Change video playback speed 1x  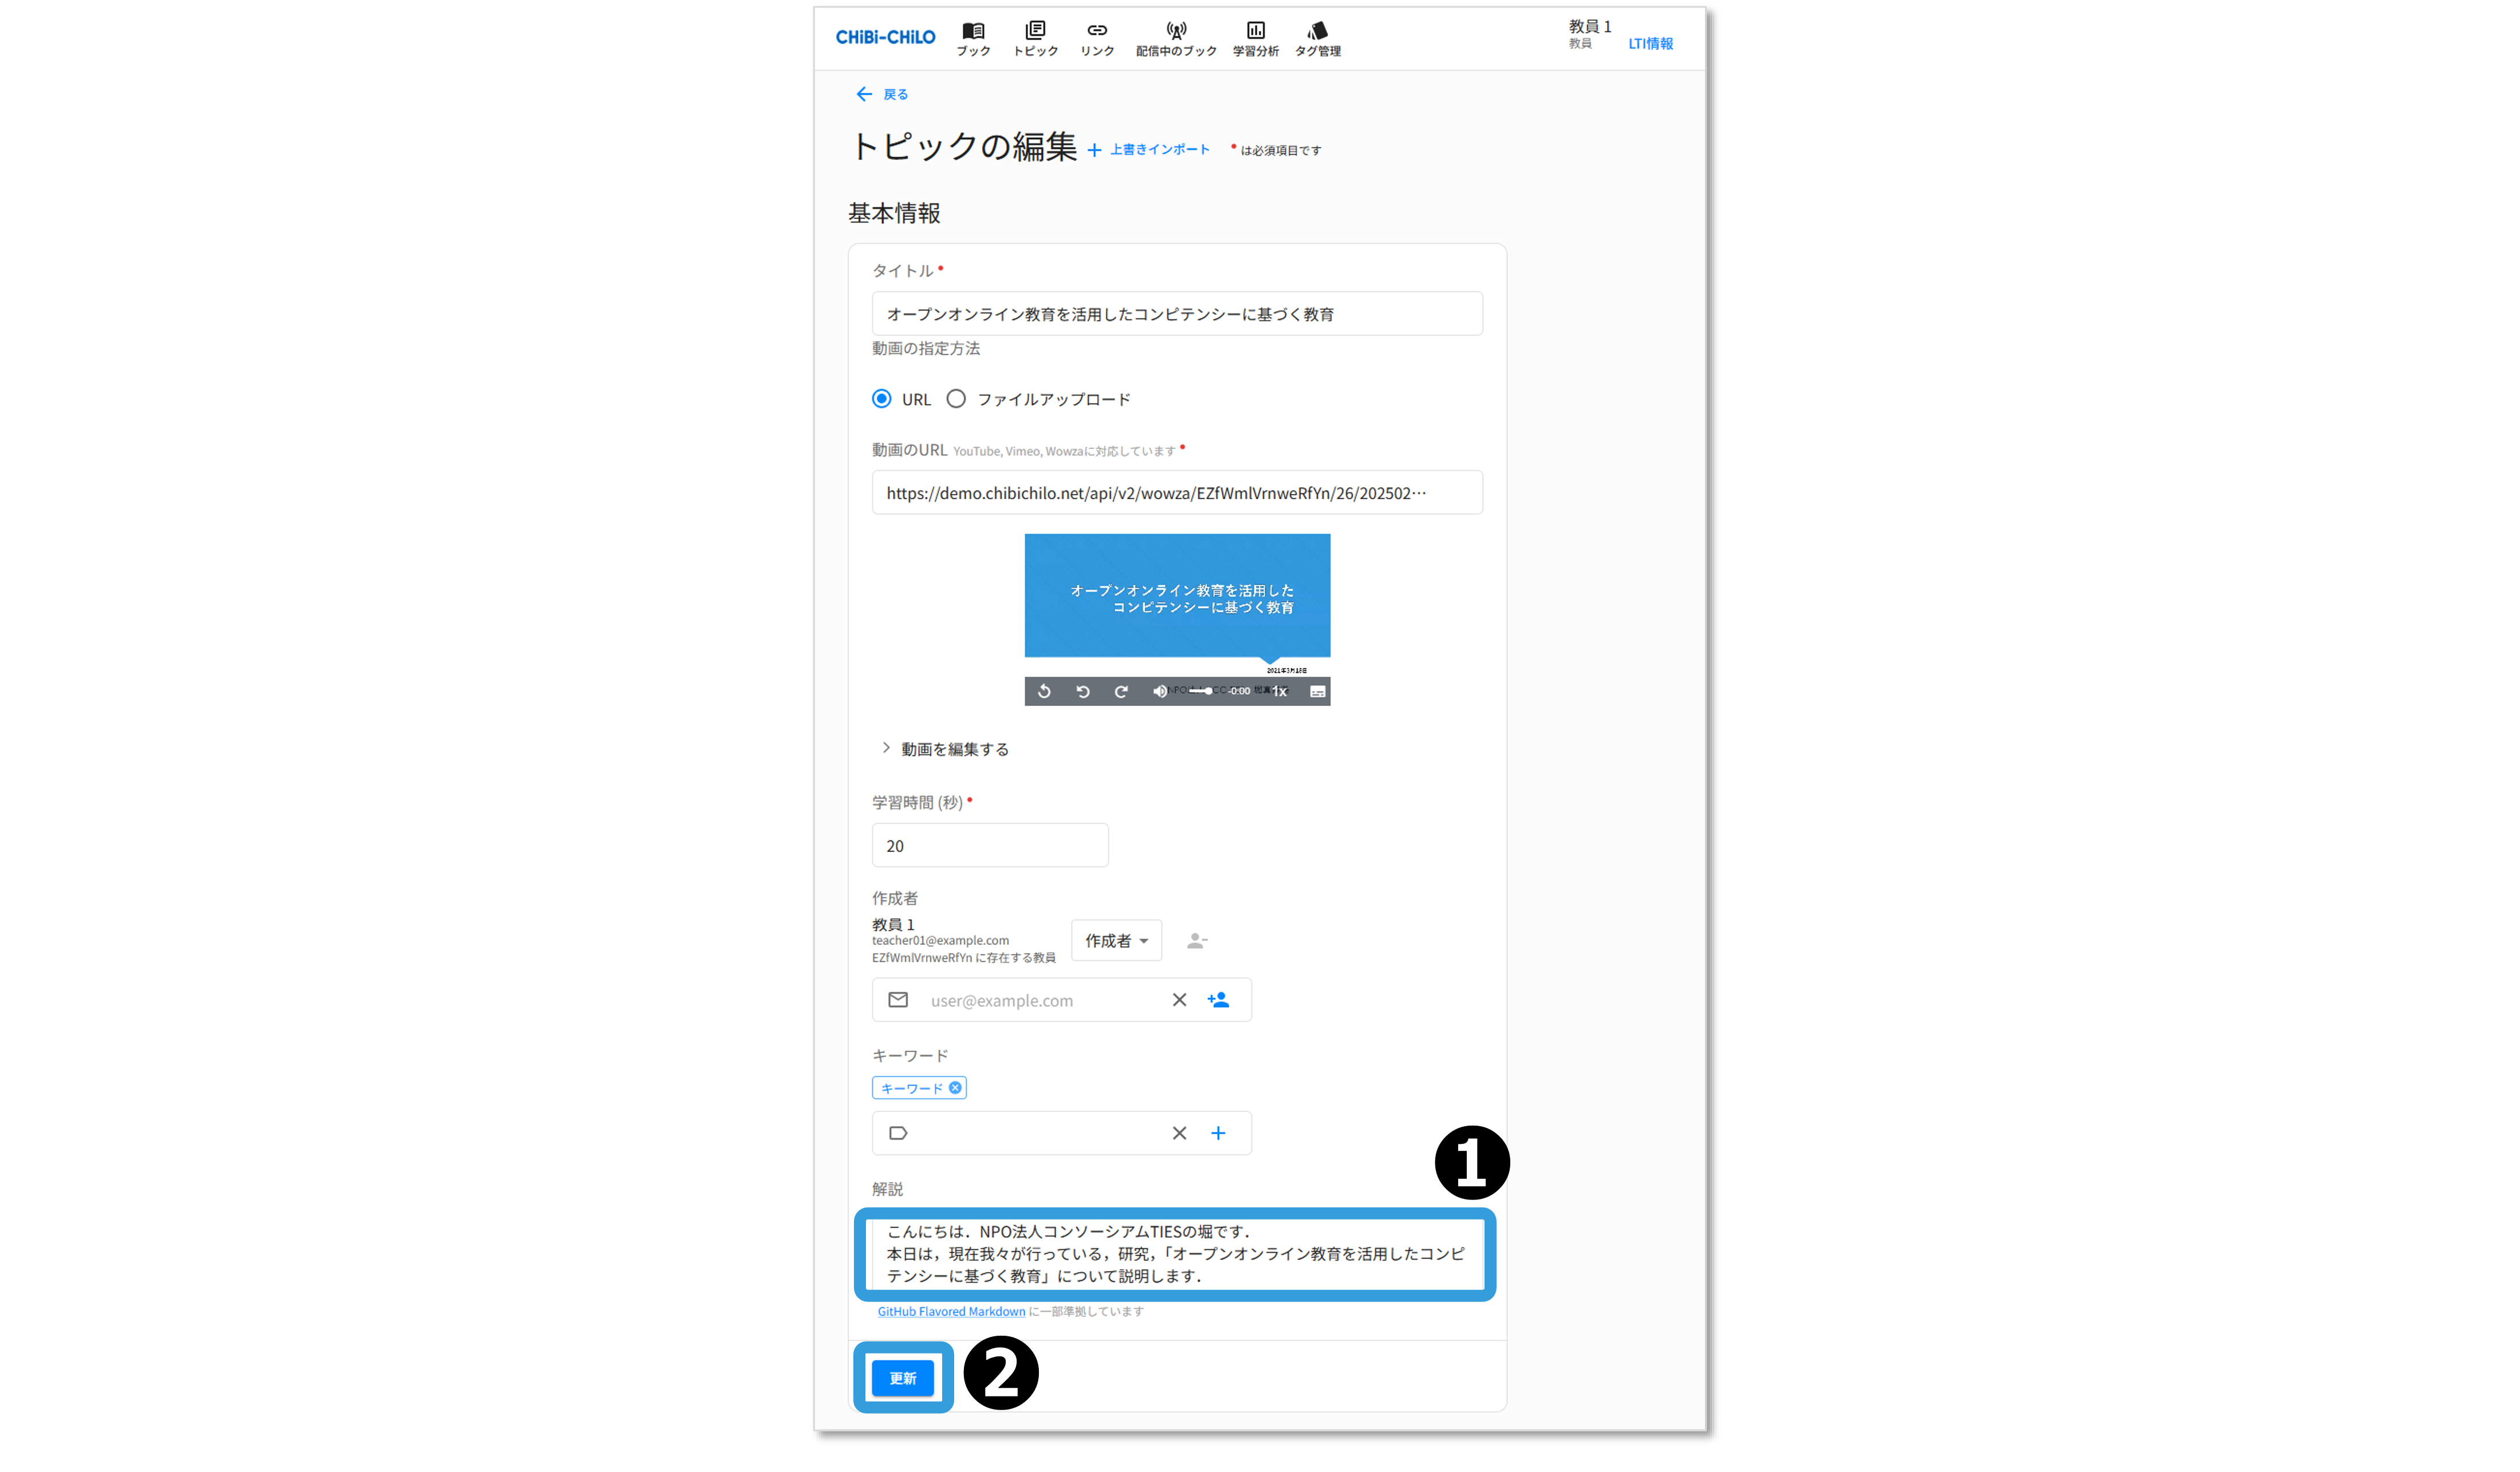pos(1279,691)
